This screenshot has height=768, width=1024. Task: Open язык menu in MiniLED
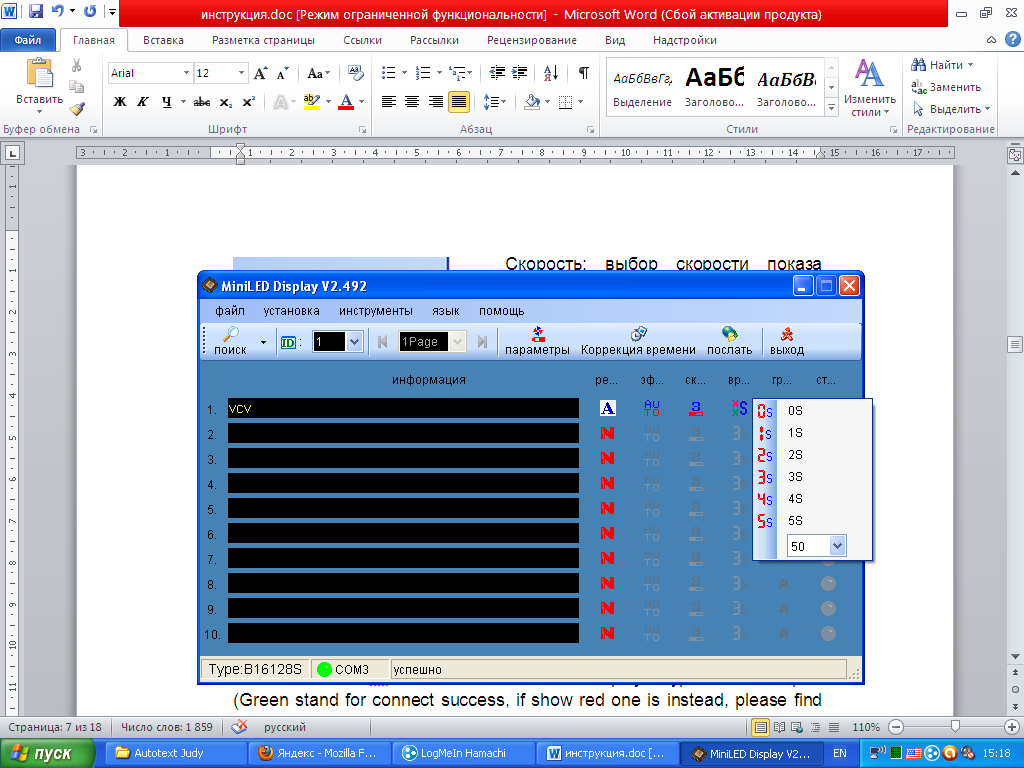tap(445, 311)
